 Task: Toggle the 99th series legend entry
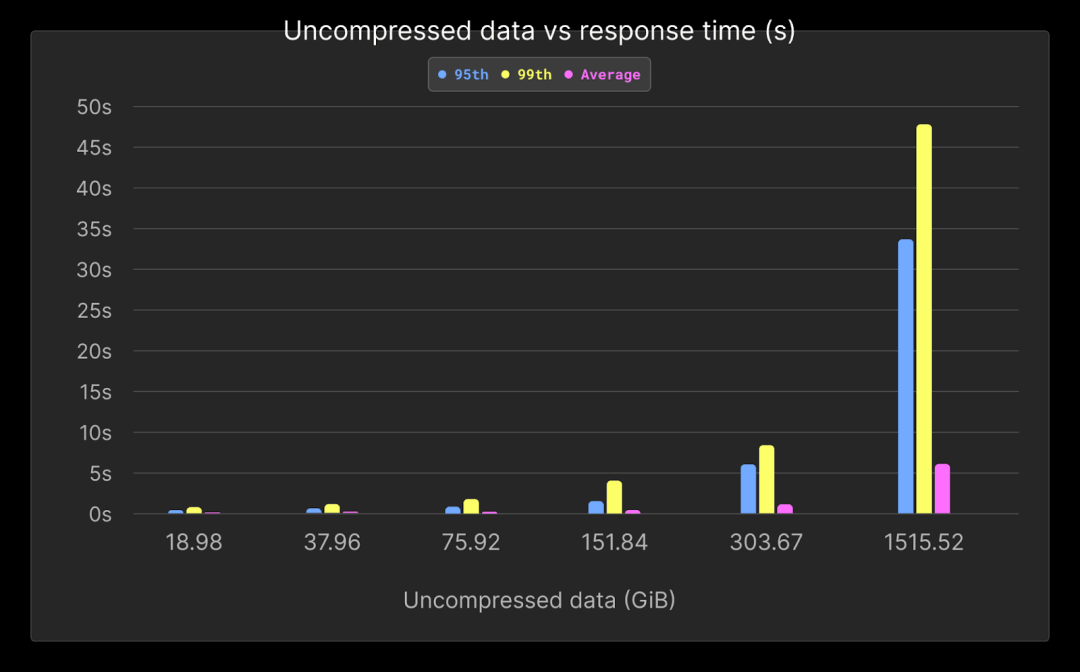[527, 74]
